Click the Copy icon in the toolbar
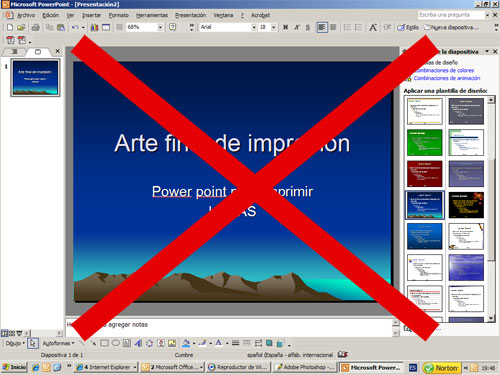500x375 pixels. click(49, 27)
